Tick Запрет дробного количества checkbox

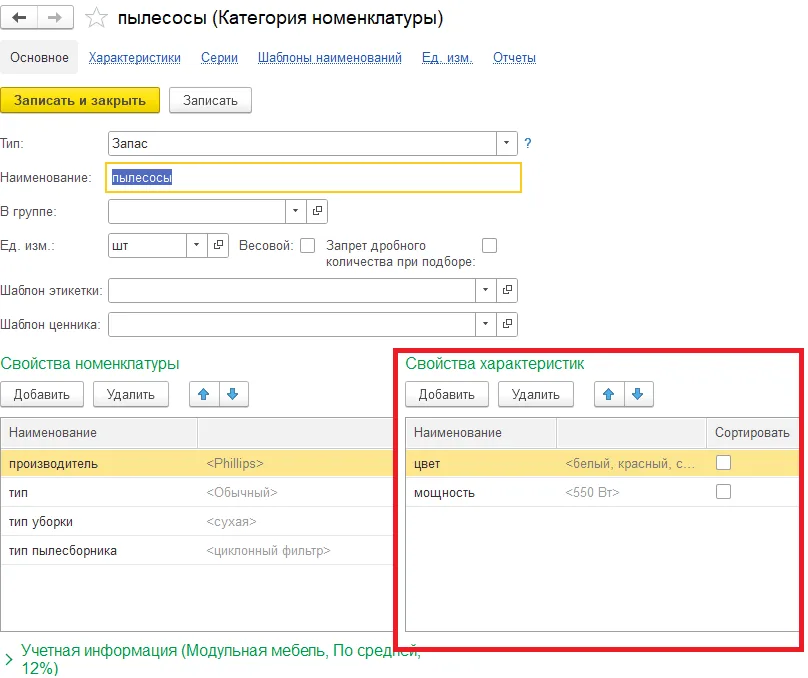[490, 245]
